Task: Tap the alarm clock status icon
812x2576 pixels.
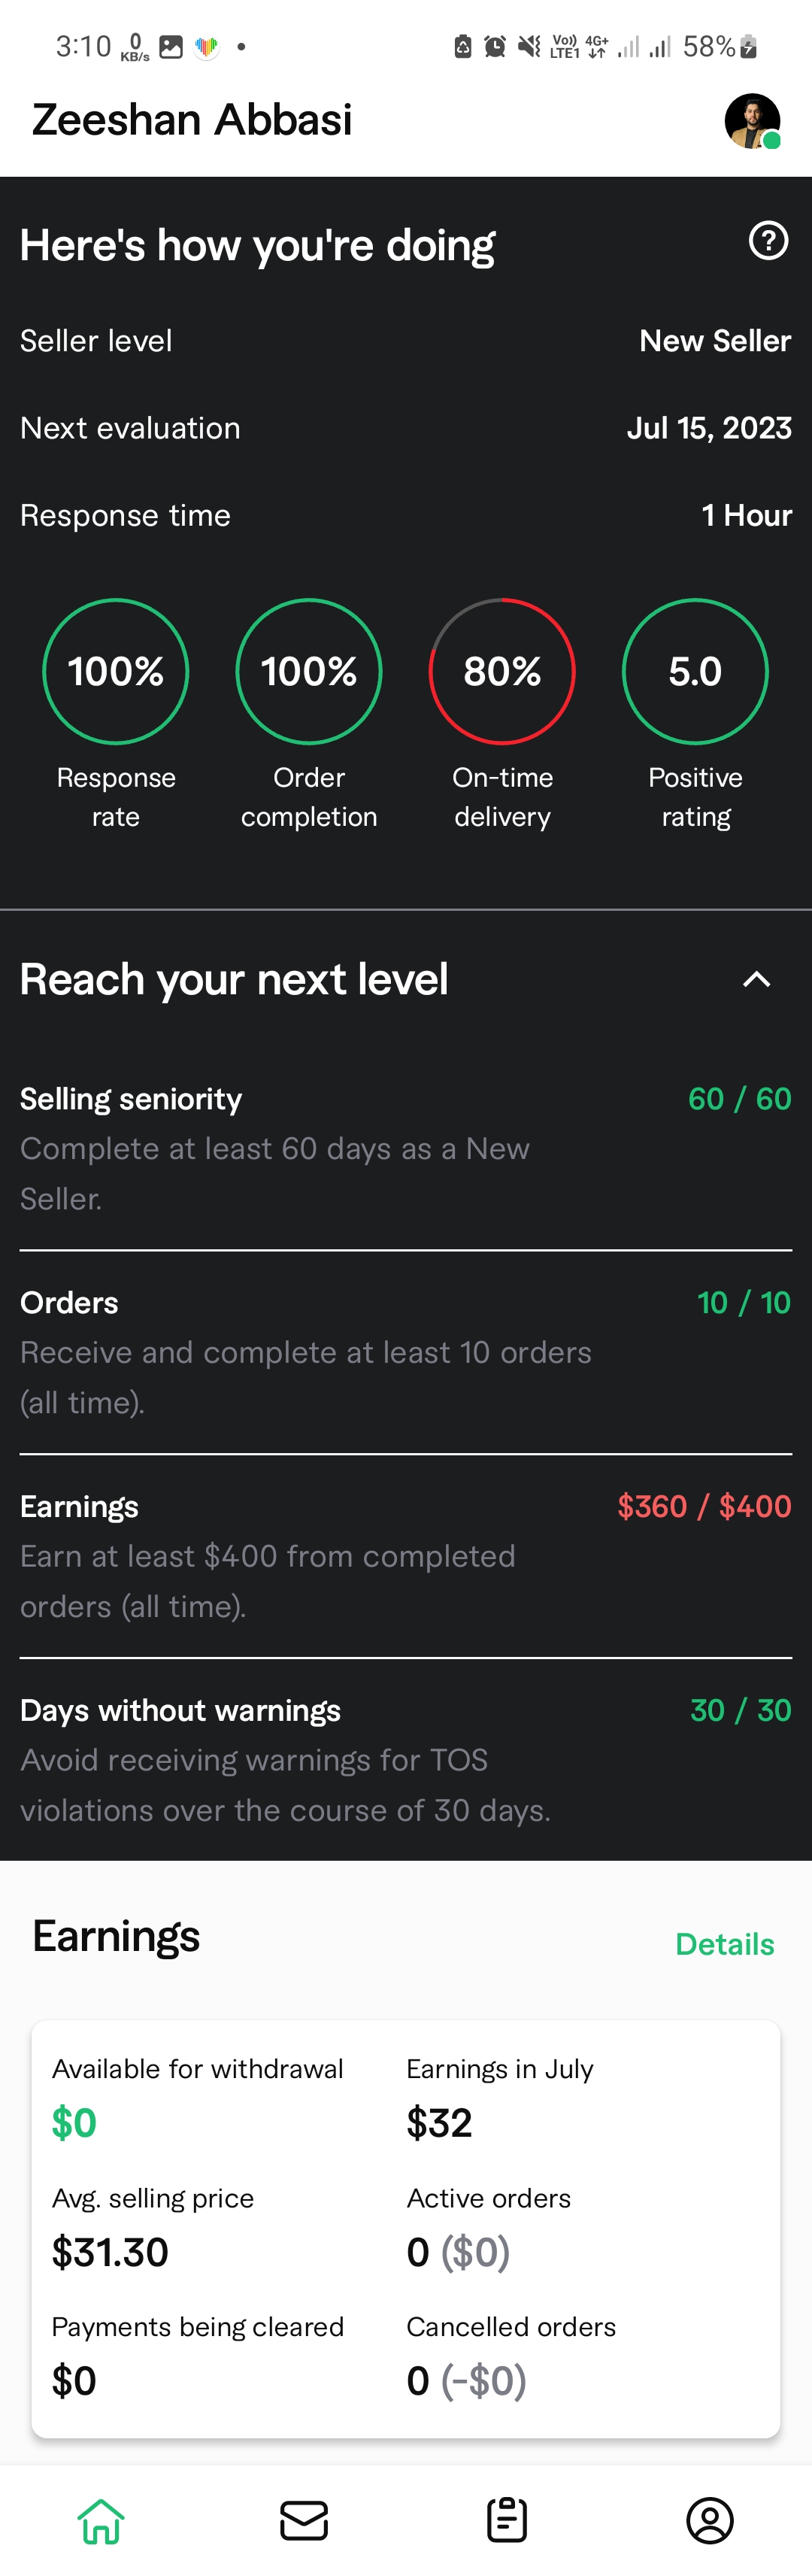Action: (495, 46)
